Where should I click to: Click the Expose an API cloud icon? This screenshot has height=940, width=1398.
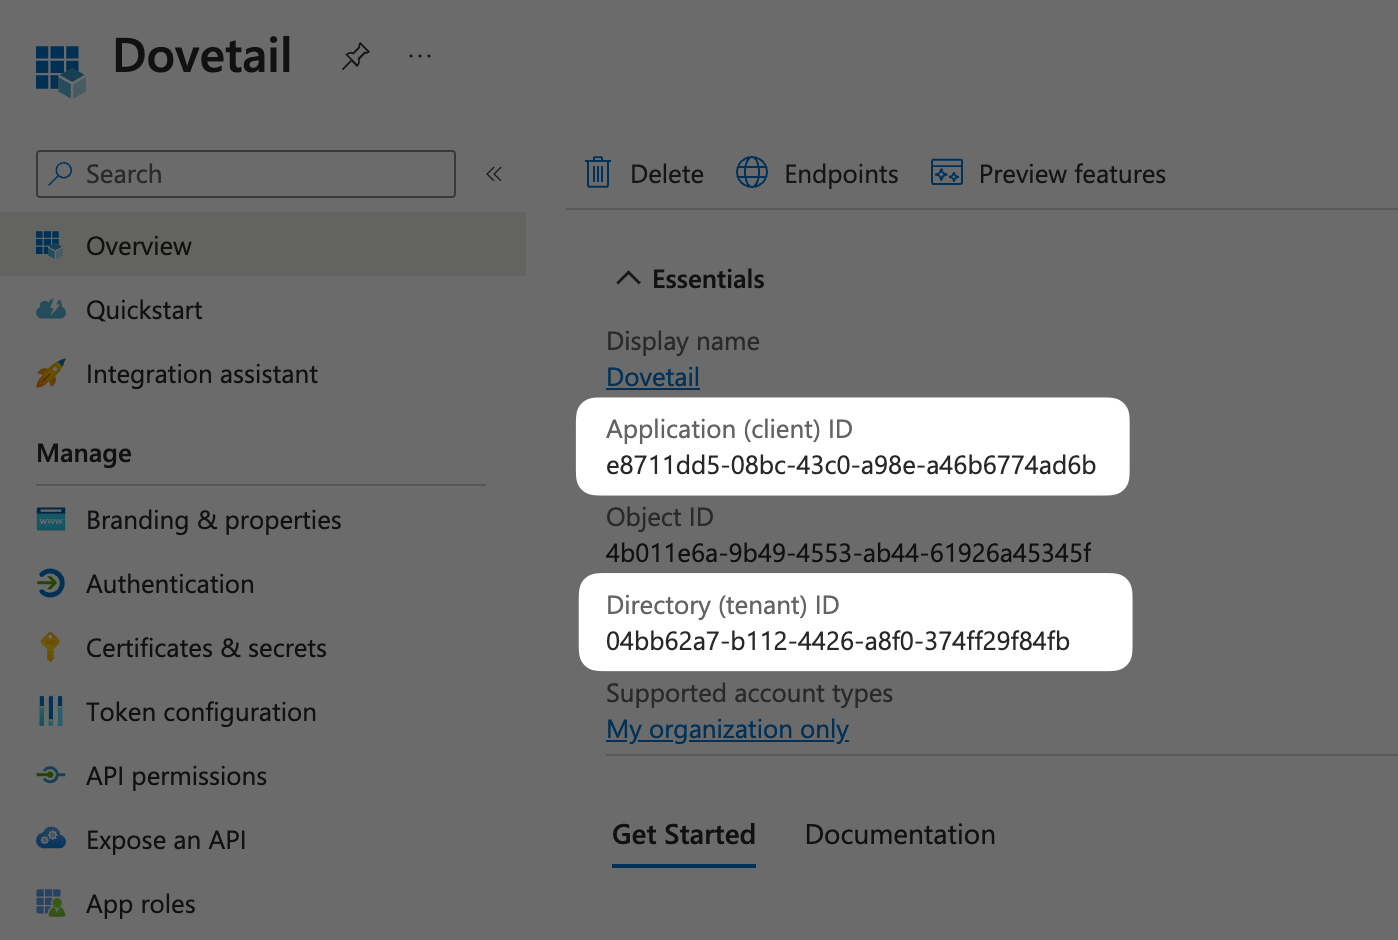point(50,838)
